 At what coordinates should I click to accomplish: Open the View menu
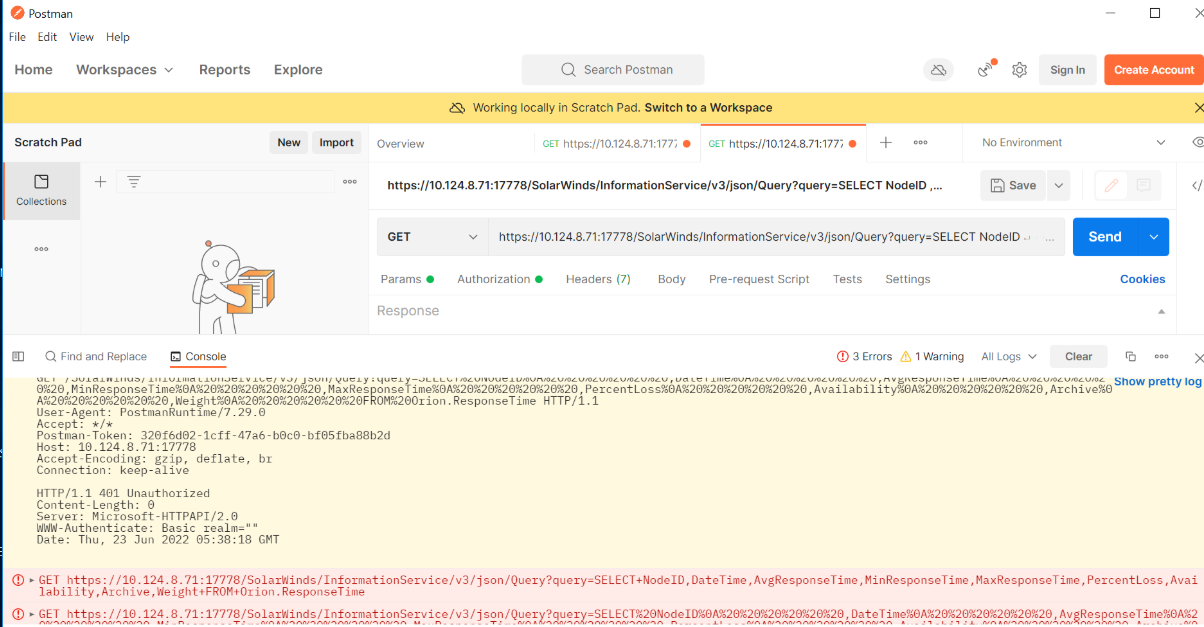81,37
